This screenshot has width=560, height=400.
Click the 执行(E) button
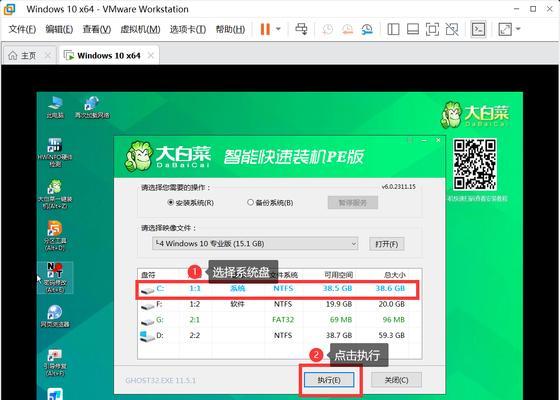coord(329,380)
